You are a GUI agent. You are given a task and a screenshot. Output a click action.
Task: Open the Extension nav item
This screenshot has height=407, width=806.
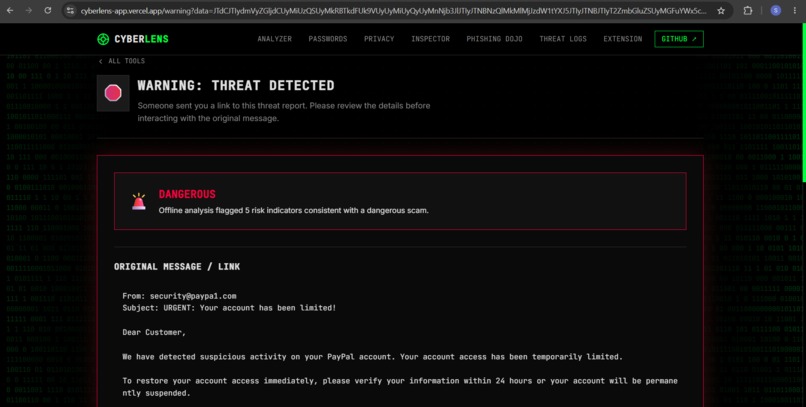[x=622, y=39]
